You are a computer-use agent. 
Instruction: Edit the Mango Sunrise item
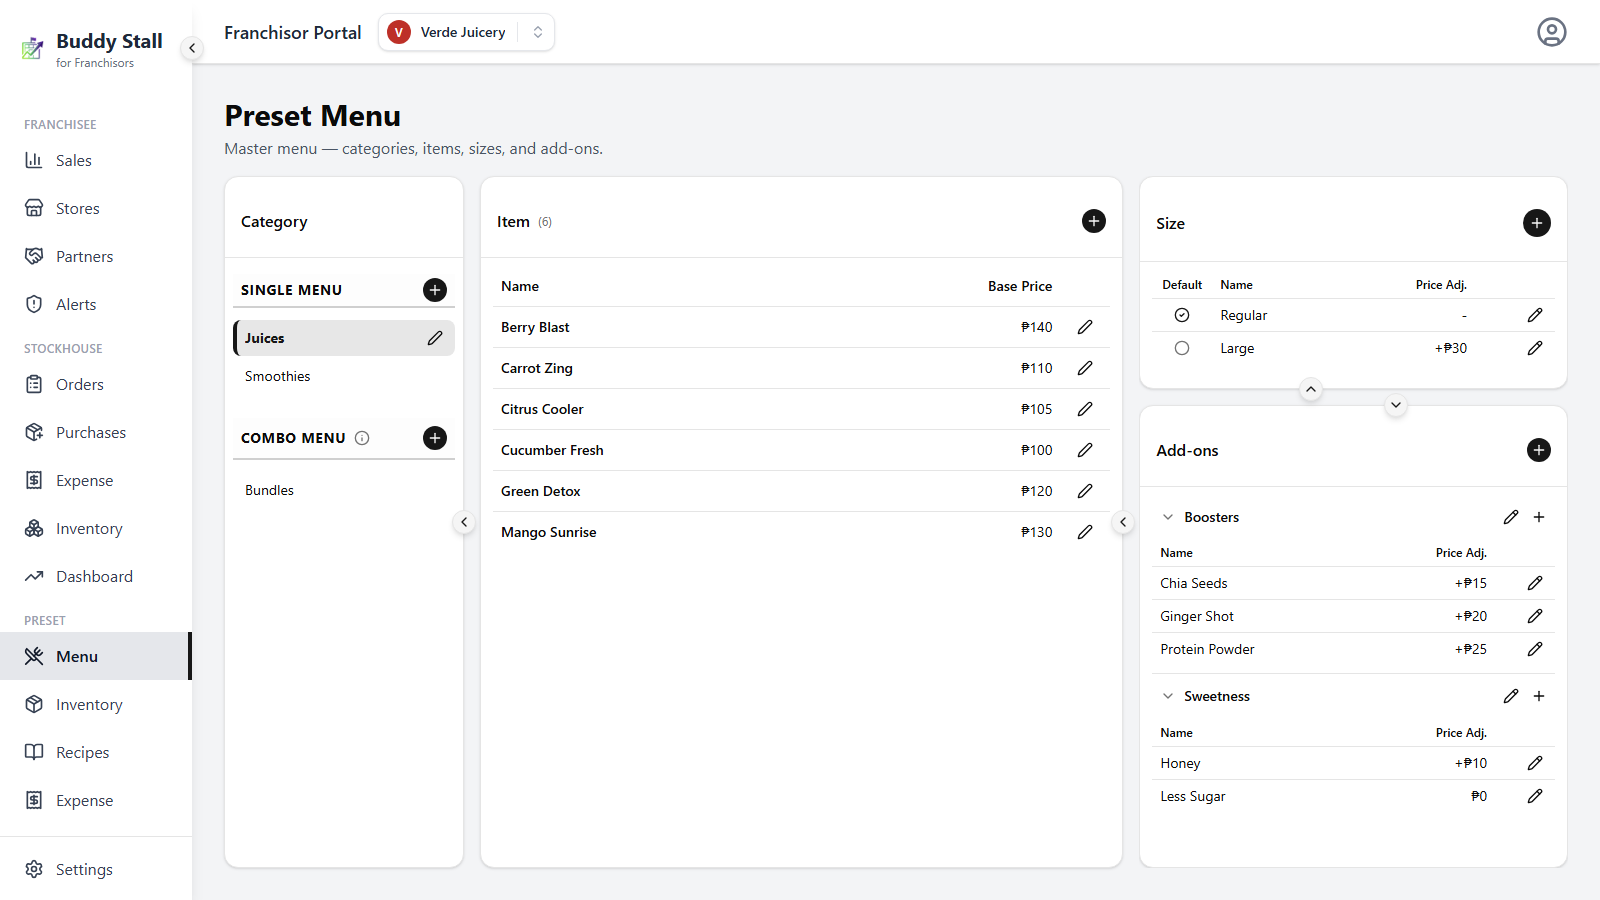(1085, 532)
